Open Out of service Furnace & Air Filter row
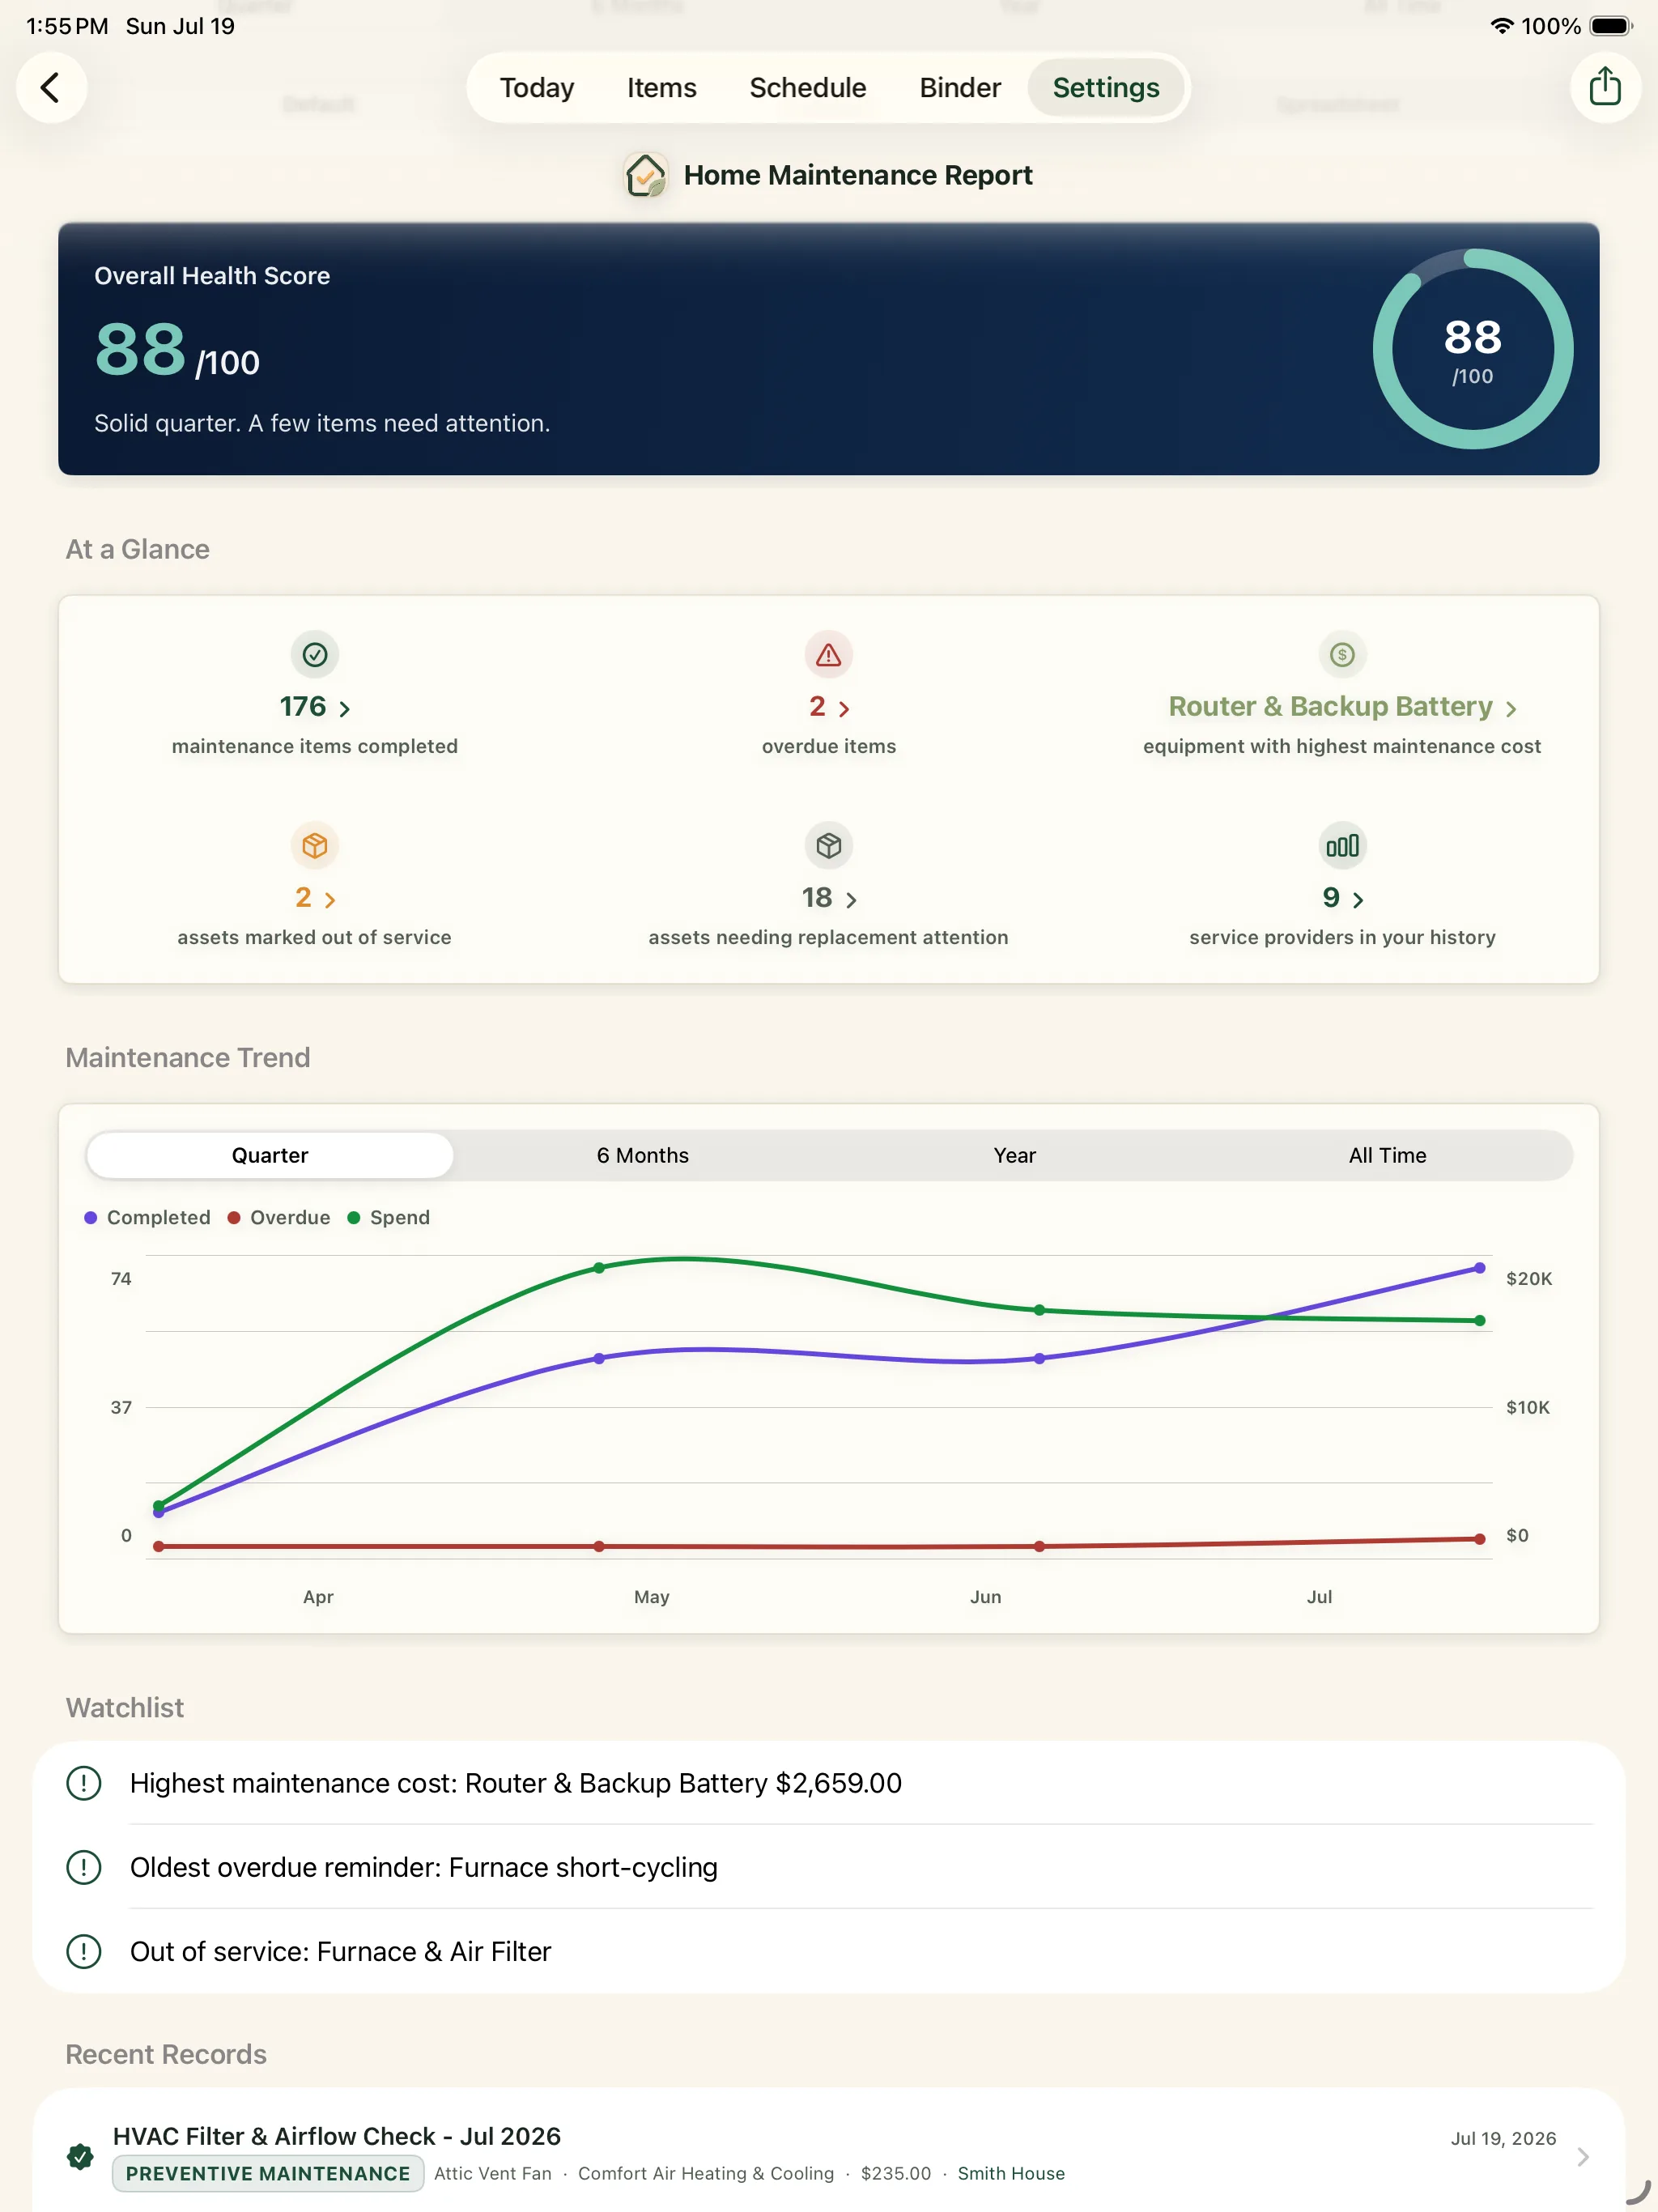The height and width of the screenshot is (2212, 1658). (x=828, y=1951)
